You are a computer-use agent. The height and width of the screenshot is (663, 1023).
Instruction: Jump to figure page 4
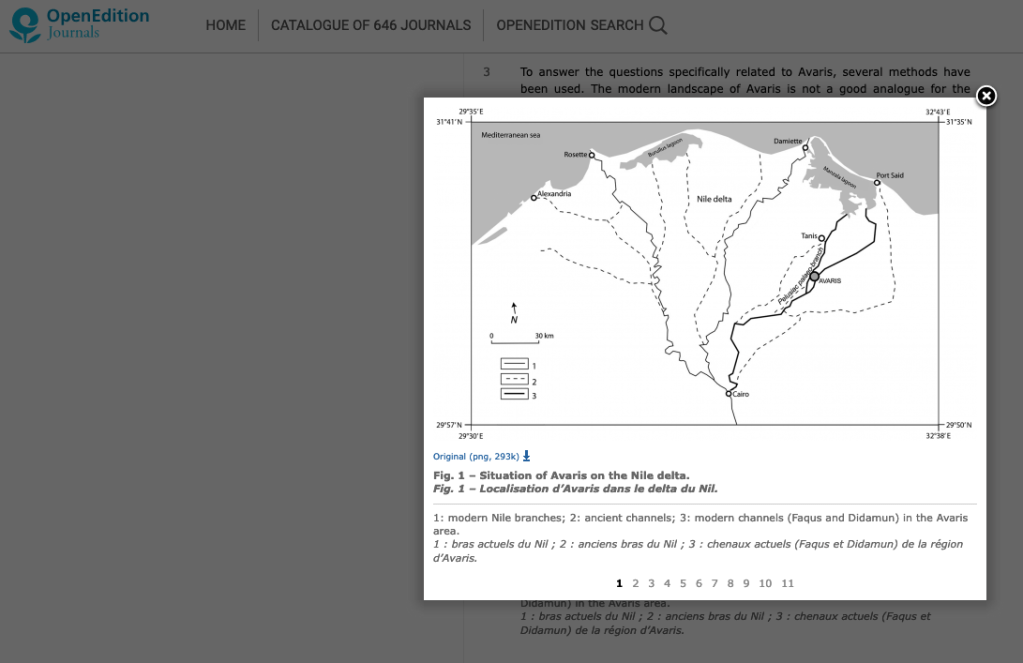pos(667,583)
